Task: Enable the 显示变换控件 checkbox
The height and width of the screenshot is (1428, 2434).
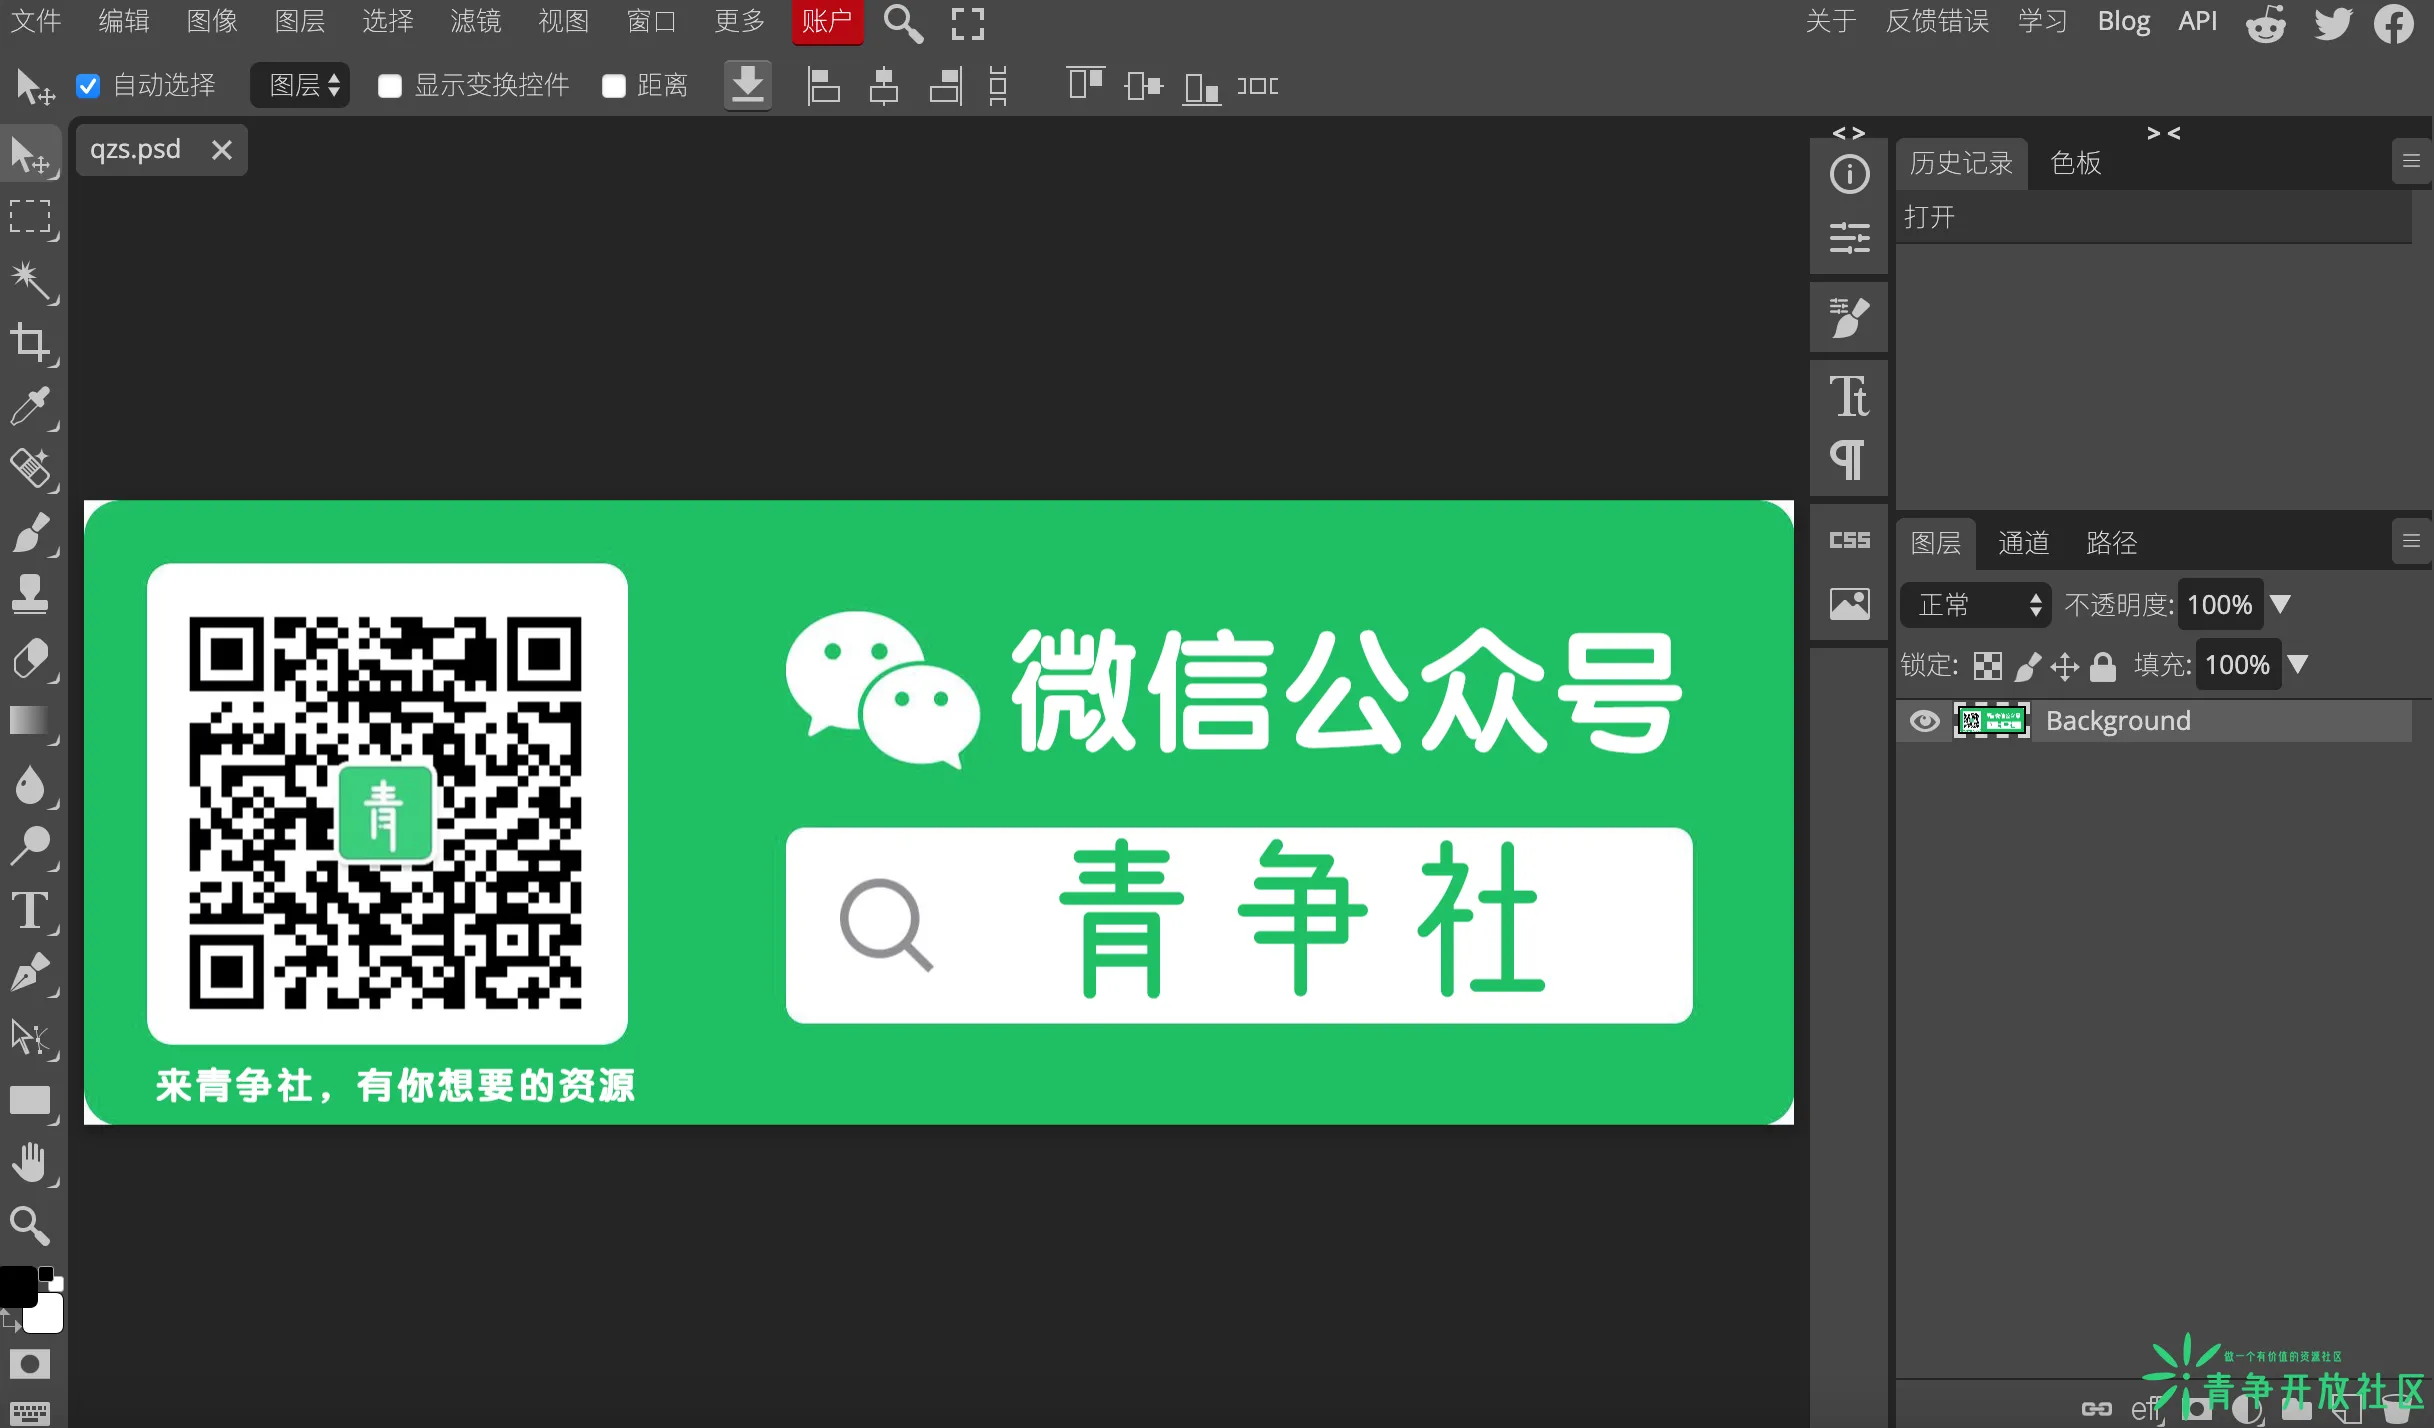Action: coord(390,86)
